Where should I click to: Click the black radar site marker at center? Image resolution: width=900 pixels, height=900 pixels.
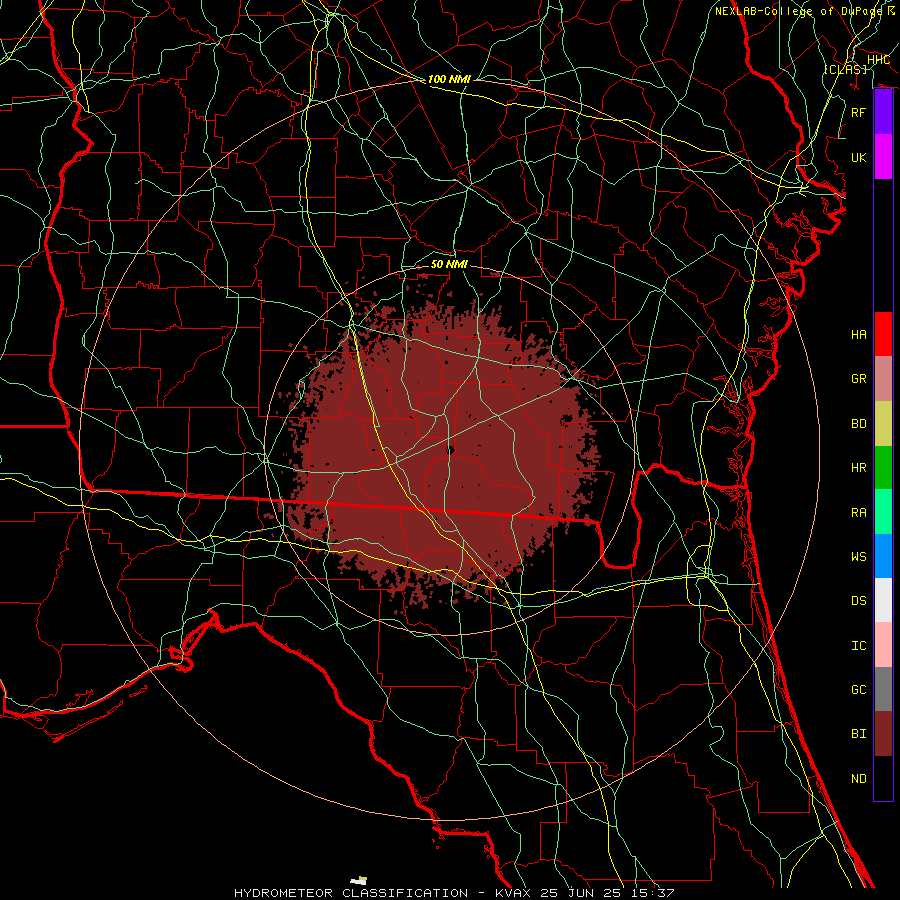451,451
